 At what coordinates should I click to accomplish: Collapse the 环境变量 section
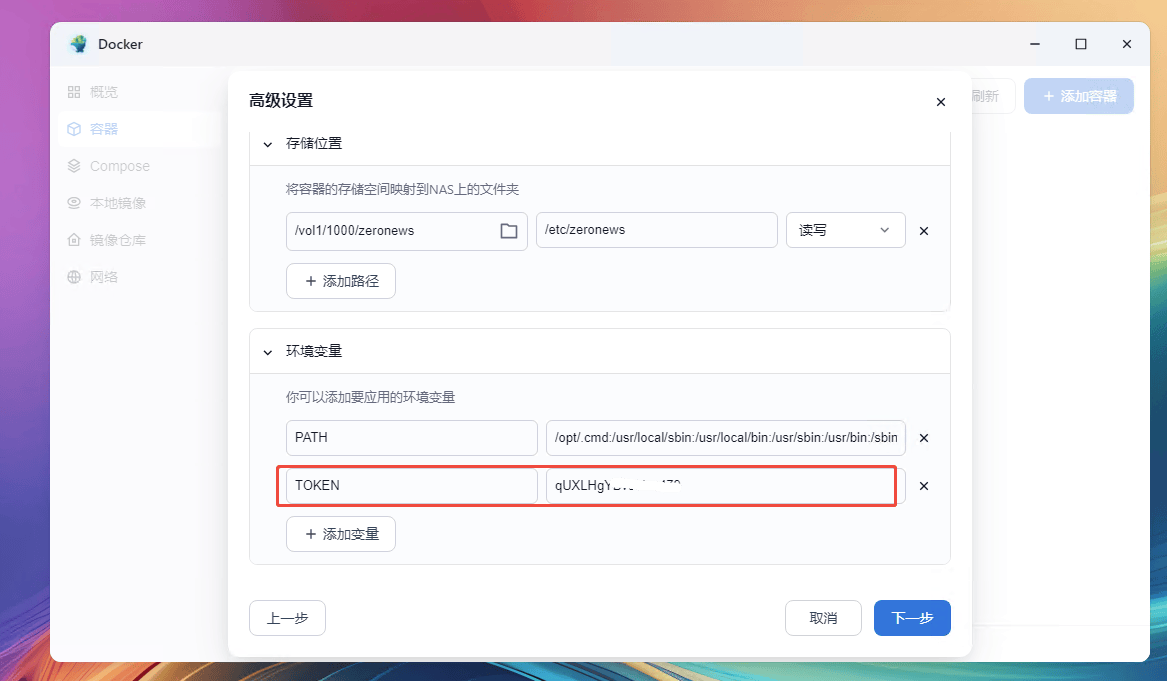pos(267,351)
